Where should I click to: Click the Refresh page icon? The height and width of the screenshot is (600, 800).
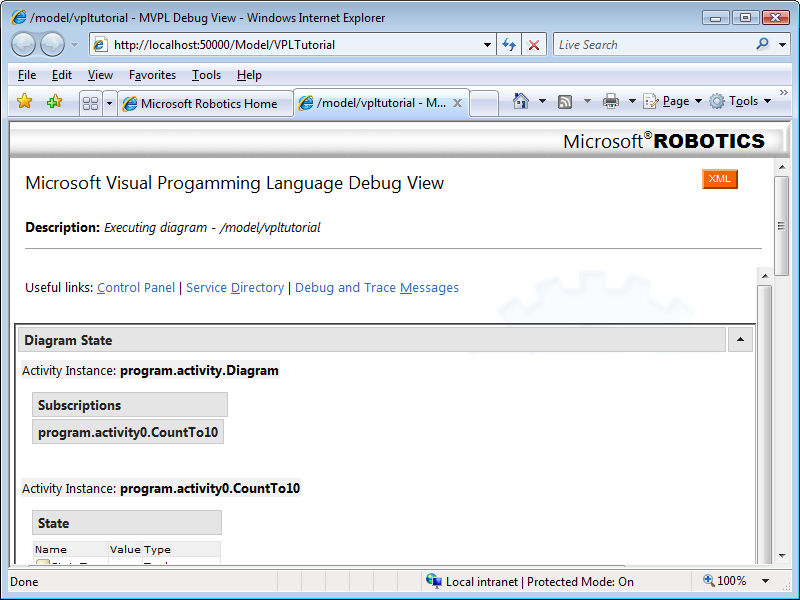pyautogui.click(x=509, y=45)
